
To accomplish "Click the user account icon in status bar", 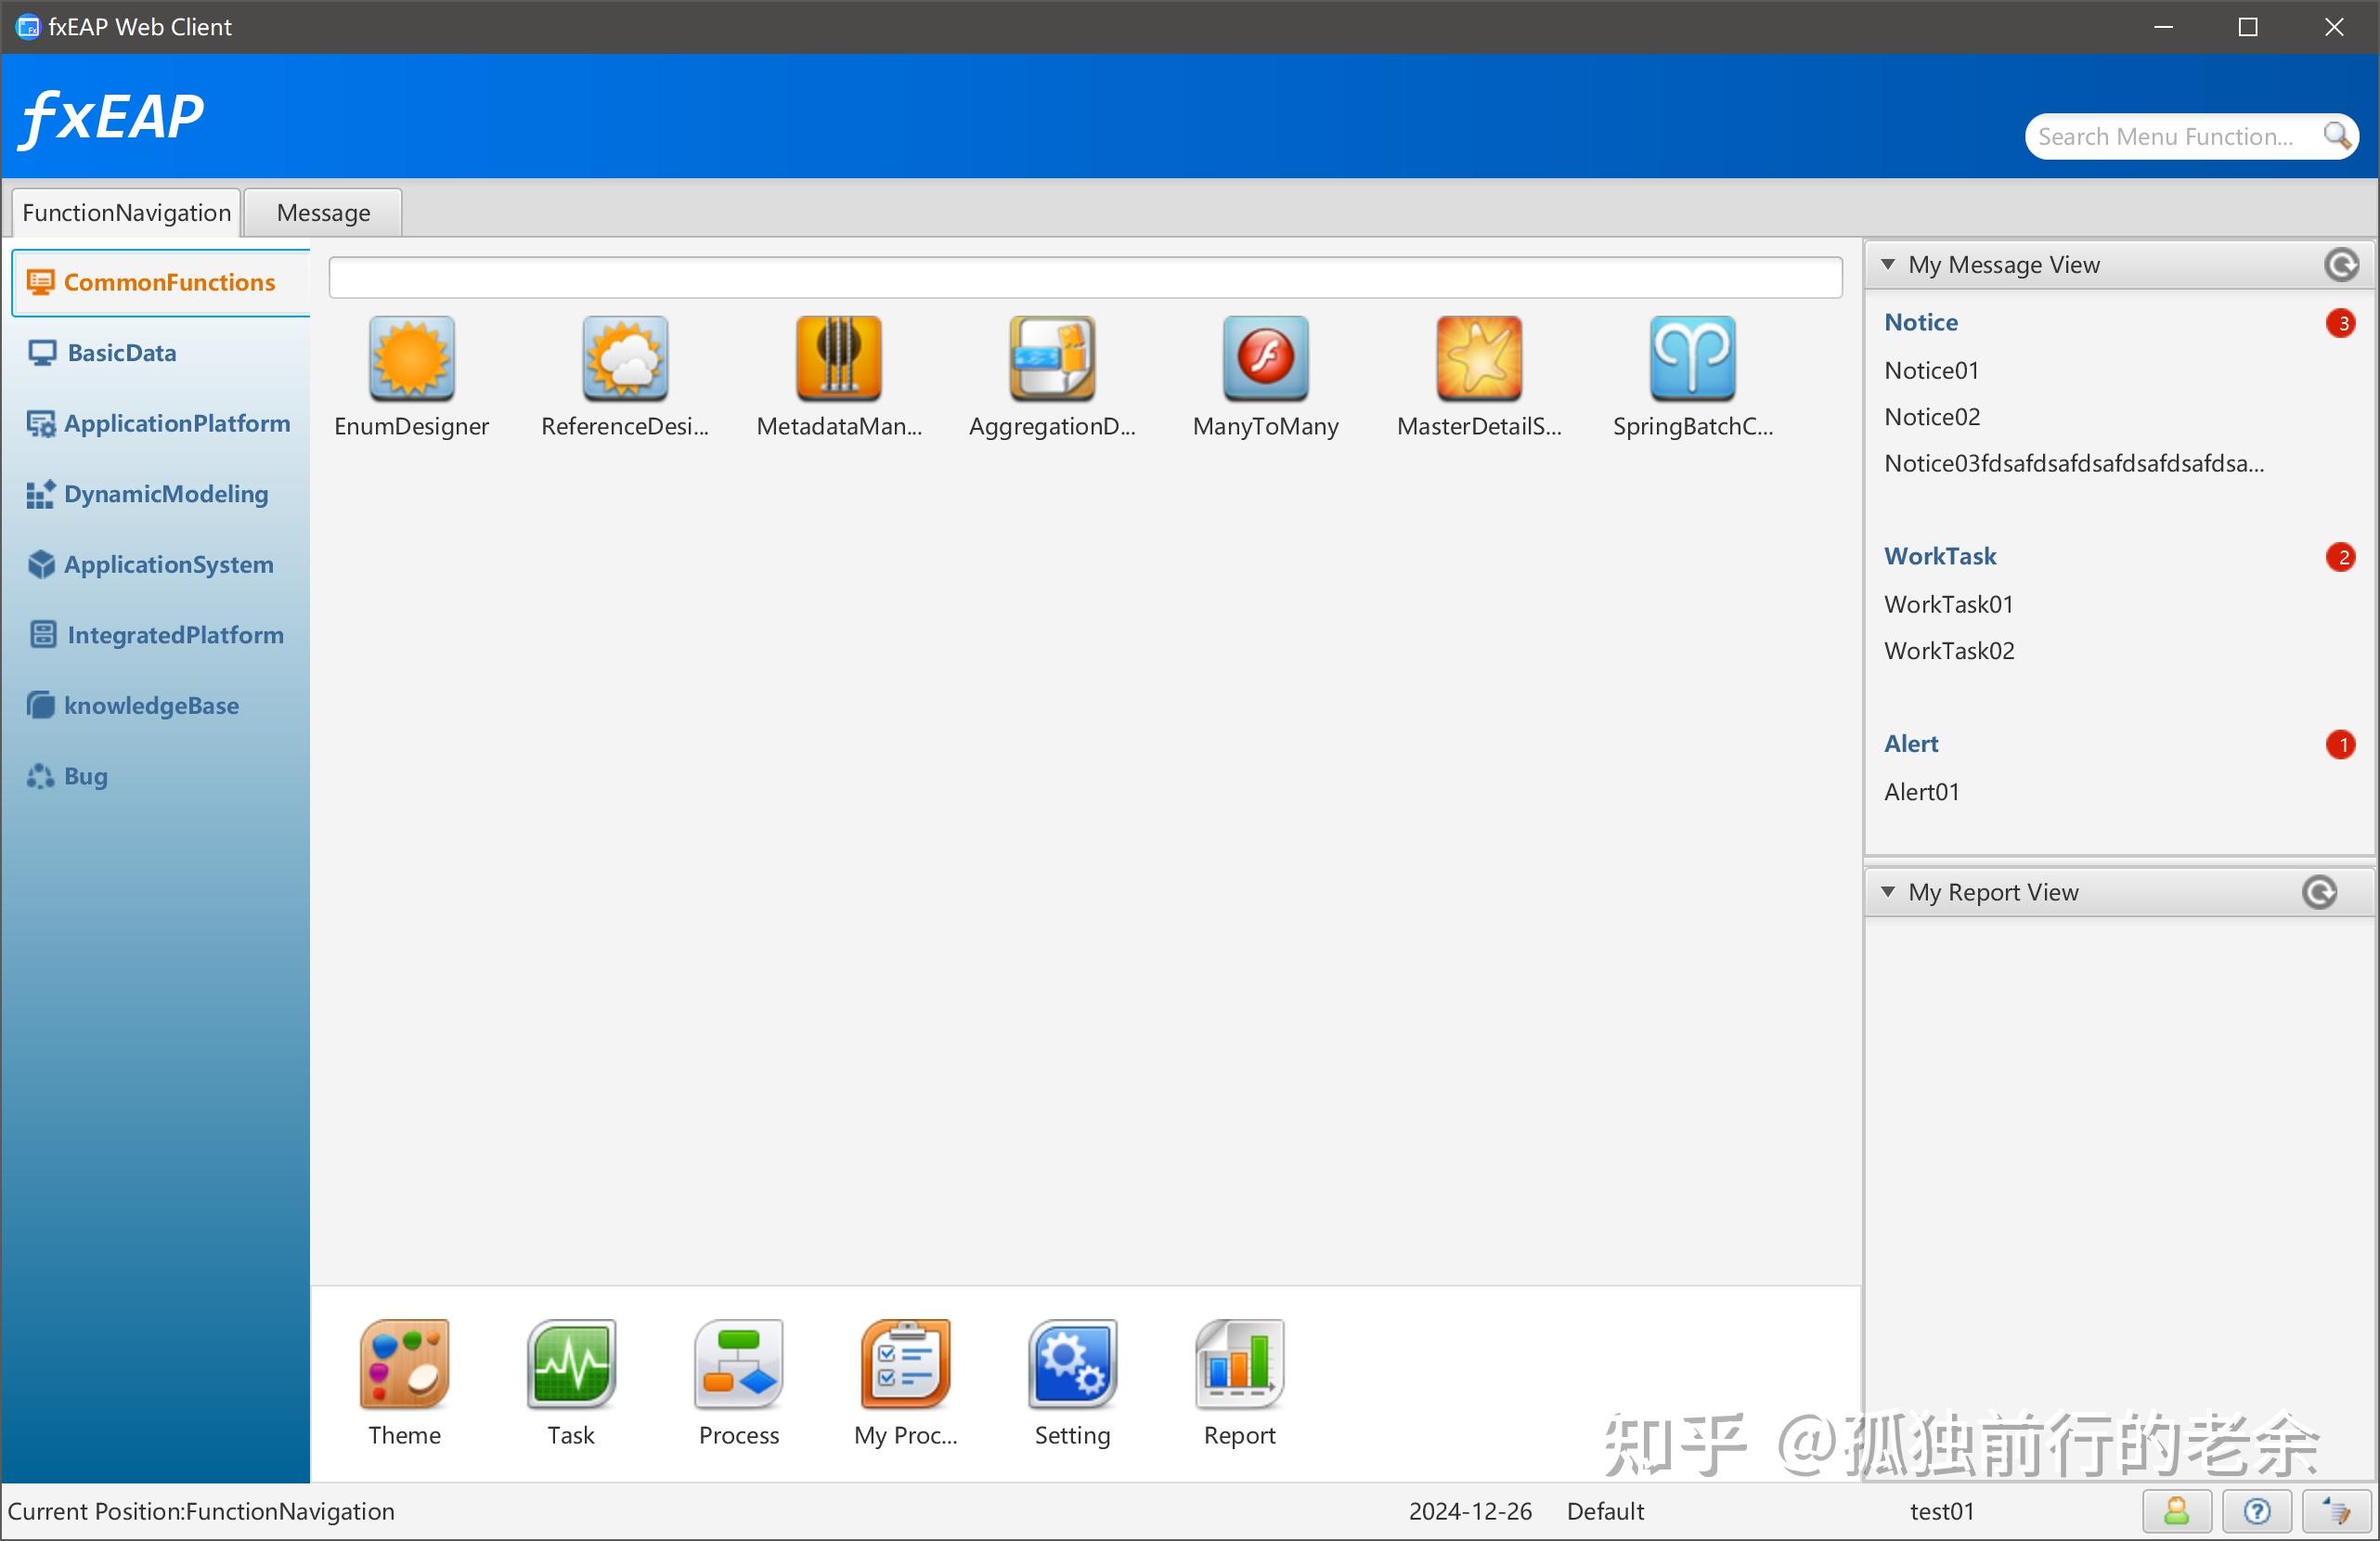I will click(x=2176, y=1511).
